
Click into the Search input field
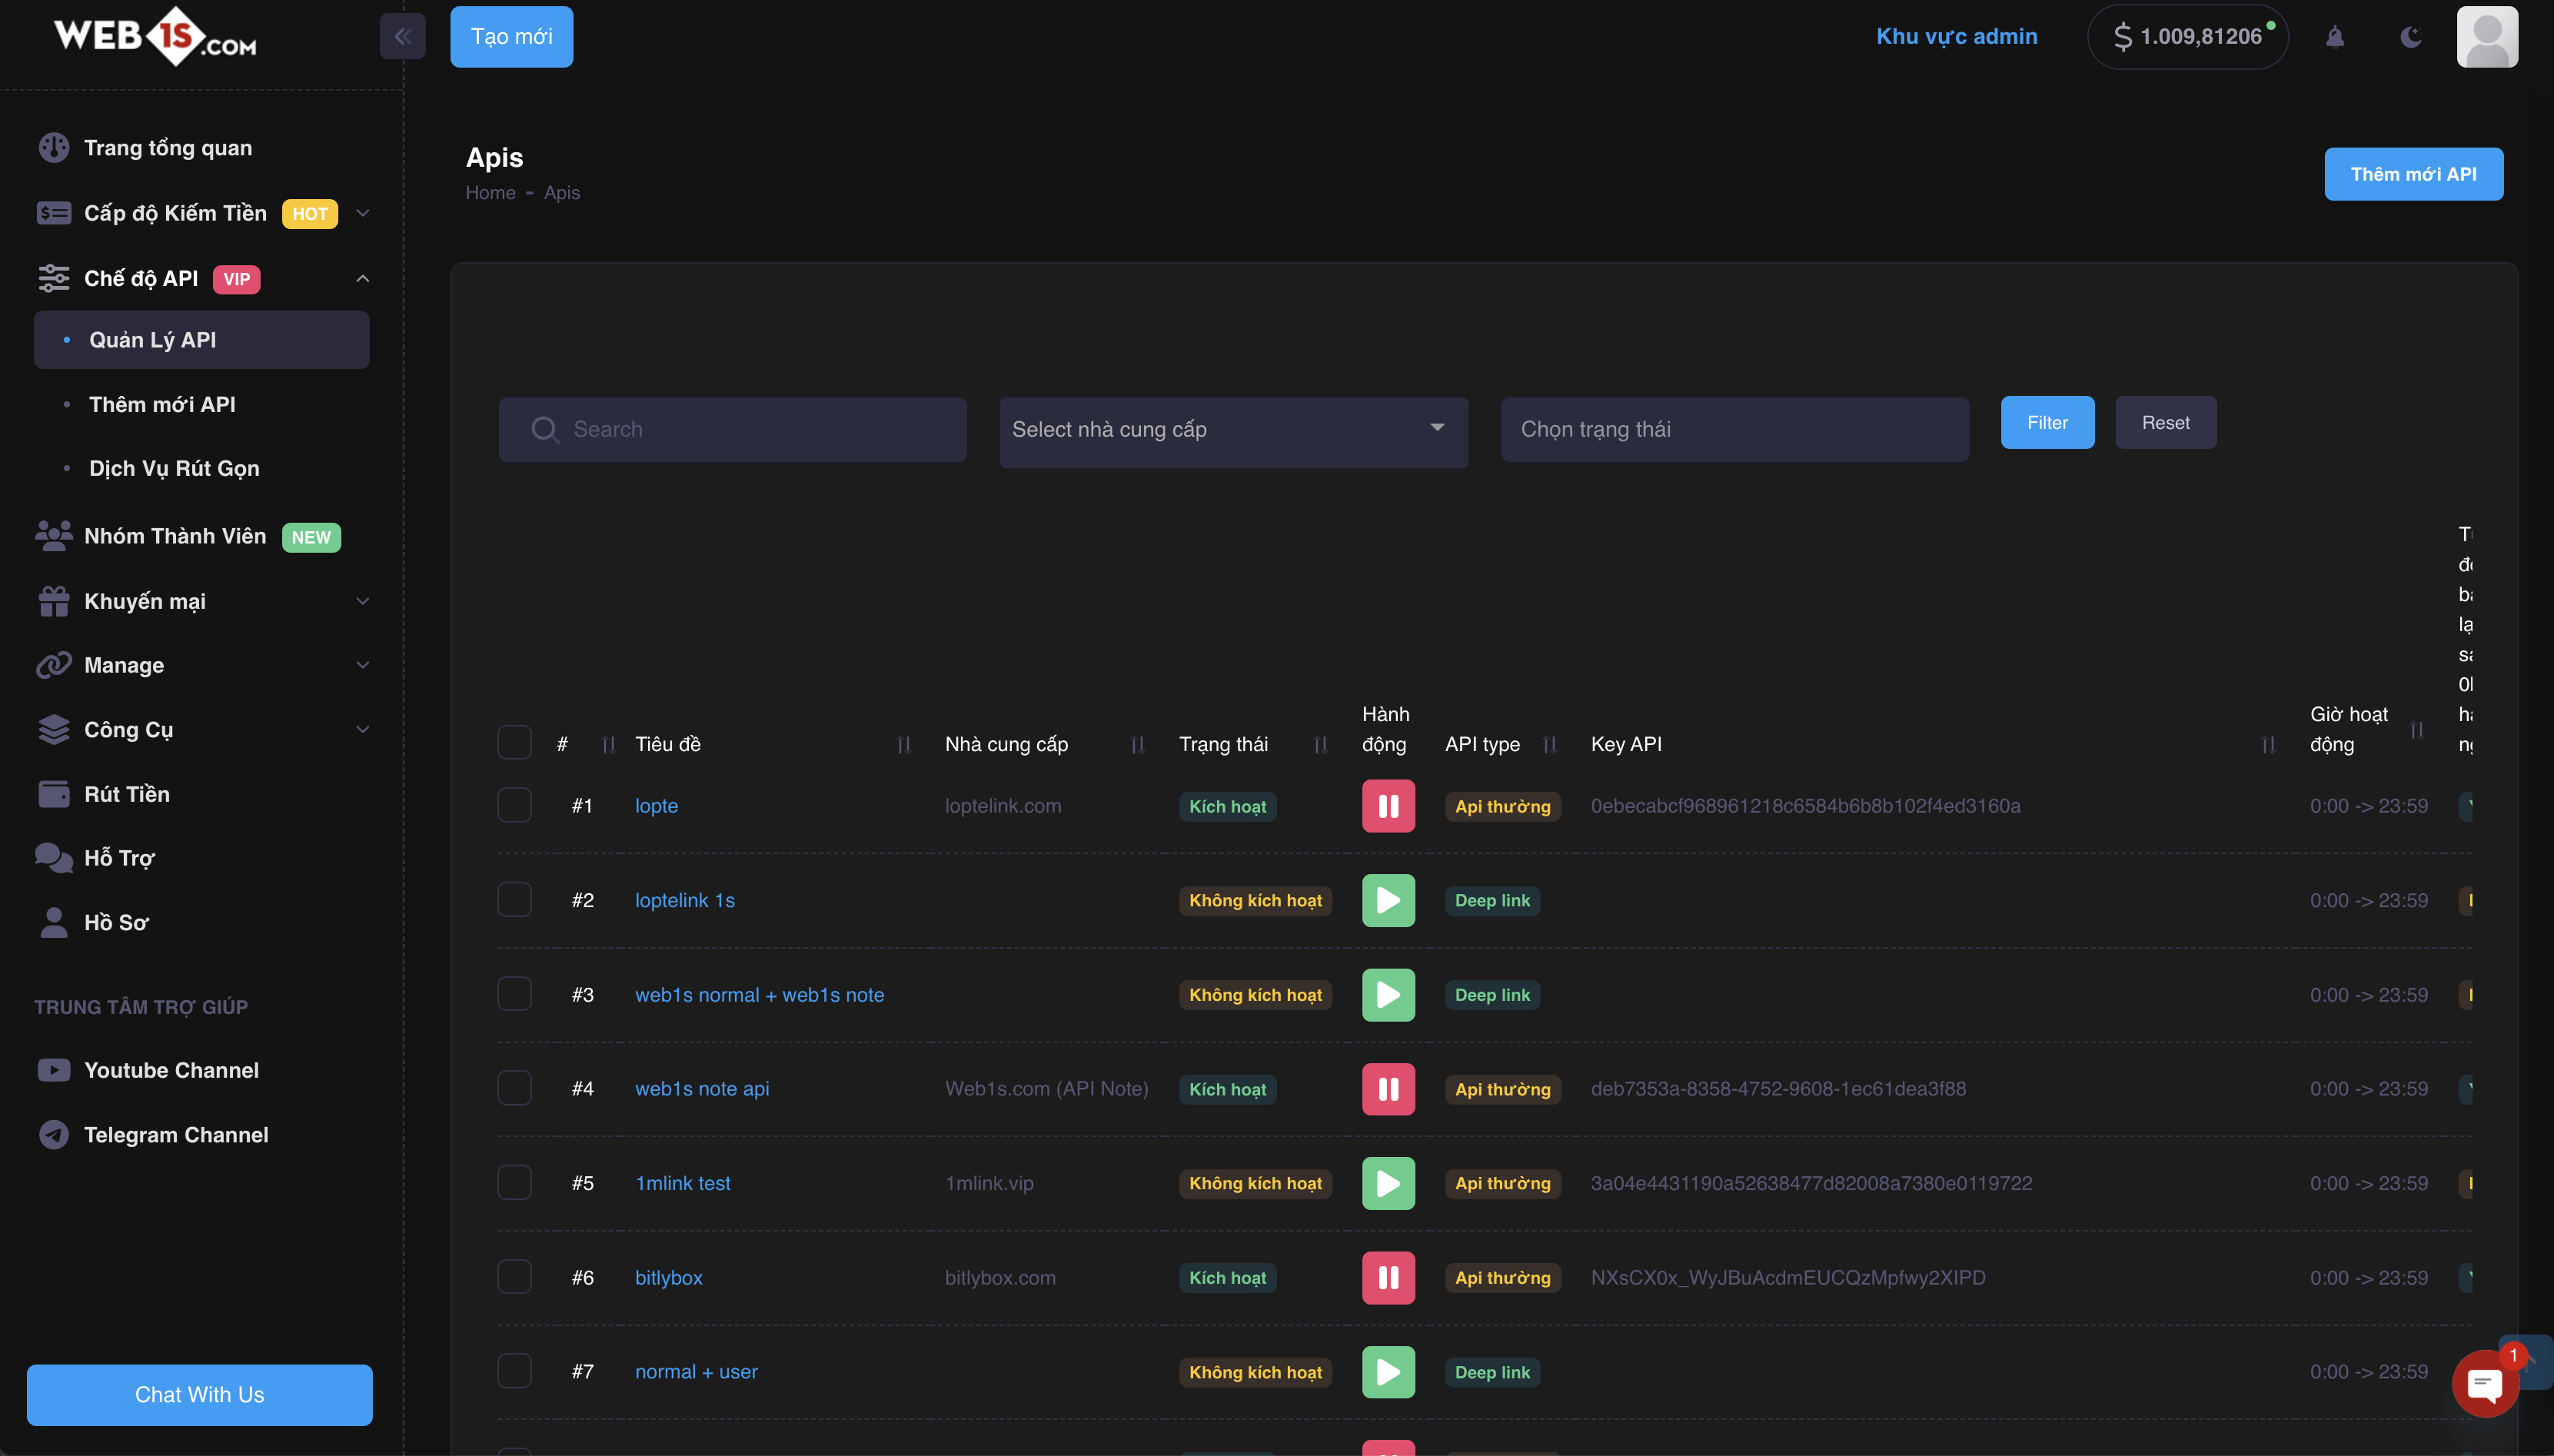coord(732,430)
